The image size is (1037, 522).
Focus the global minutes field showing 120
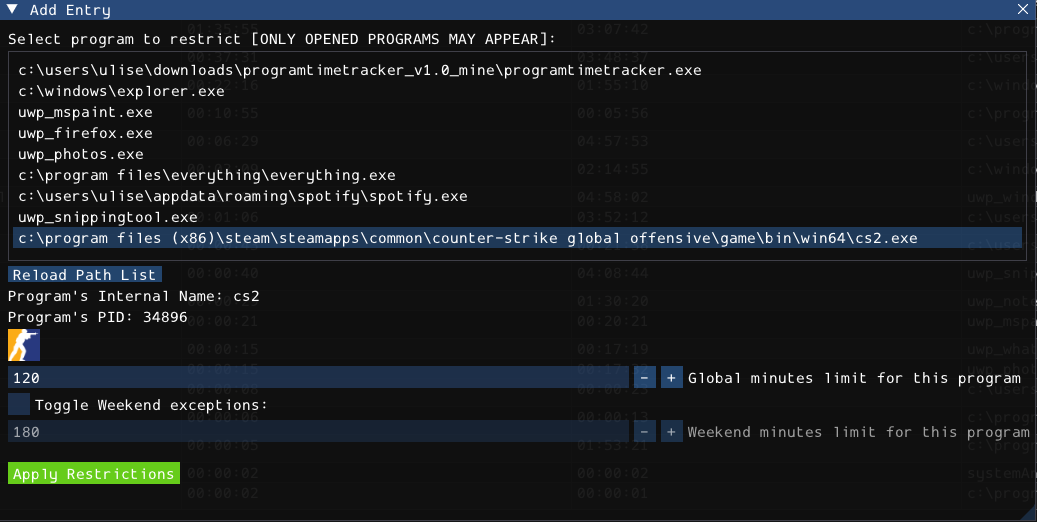[318, 378]
